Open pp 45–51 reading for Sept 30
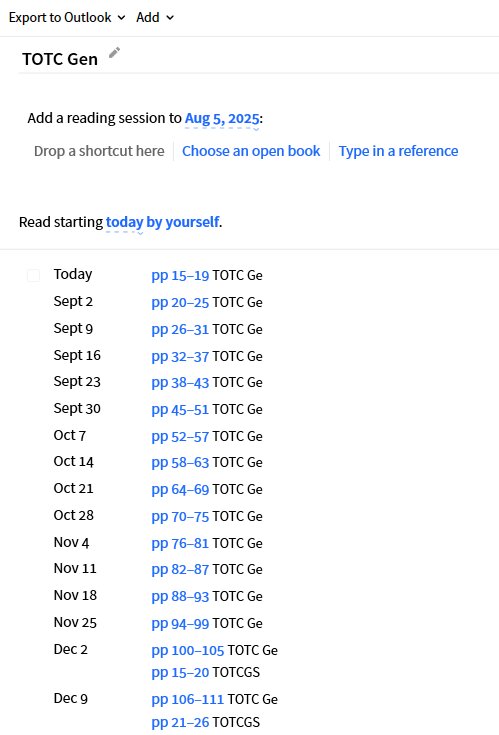This screenshot has height=735, width=499. point(180,410)
